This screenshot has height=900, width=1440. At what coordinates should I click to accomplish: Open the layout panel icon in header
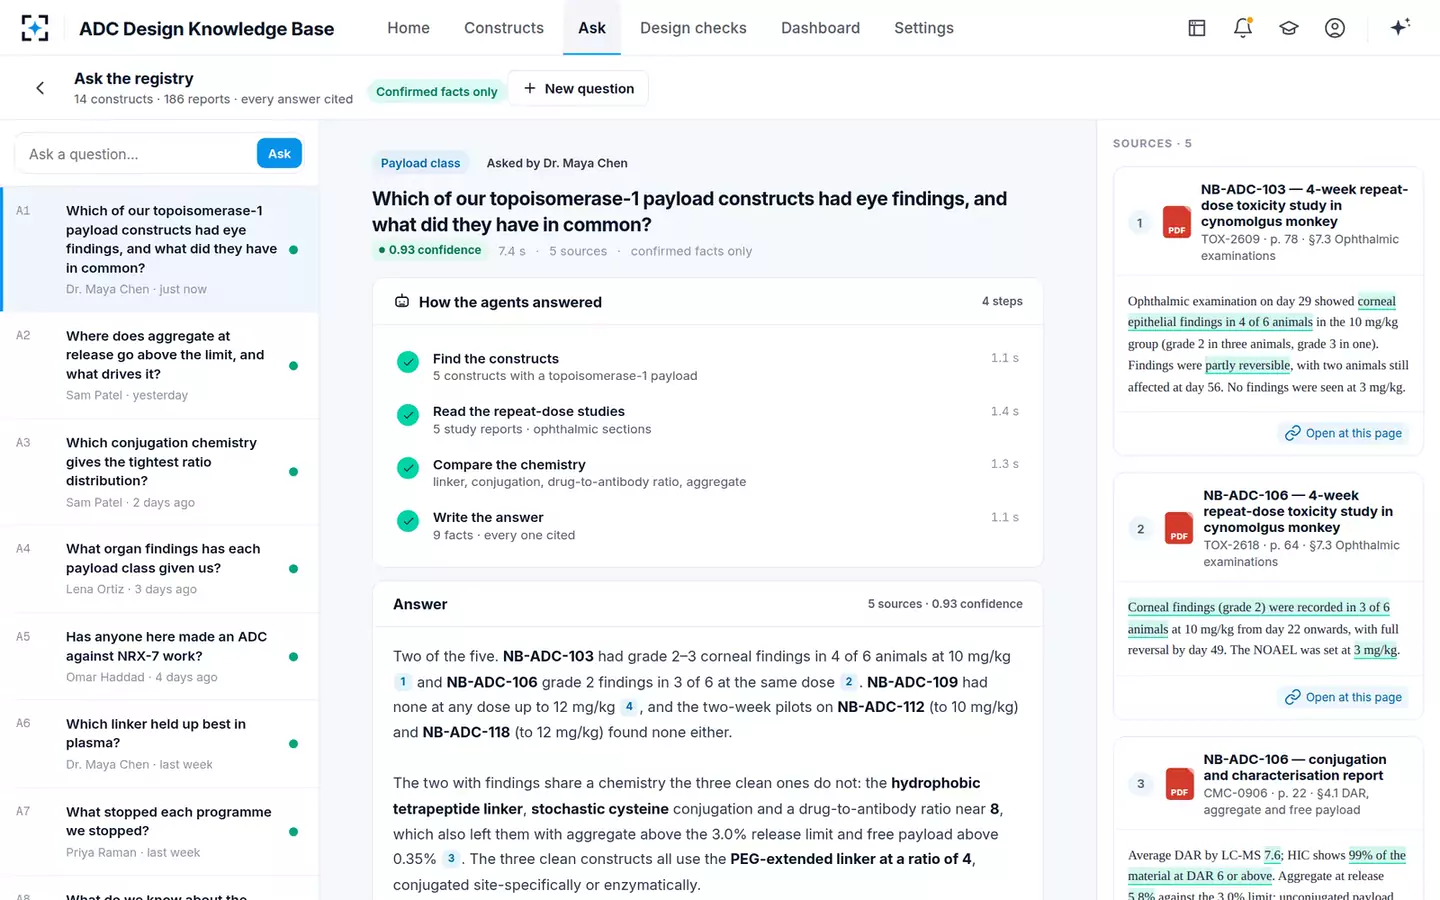(1197, 28)
